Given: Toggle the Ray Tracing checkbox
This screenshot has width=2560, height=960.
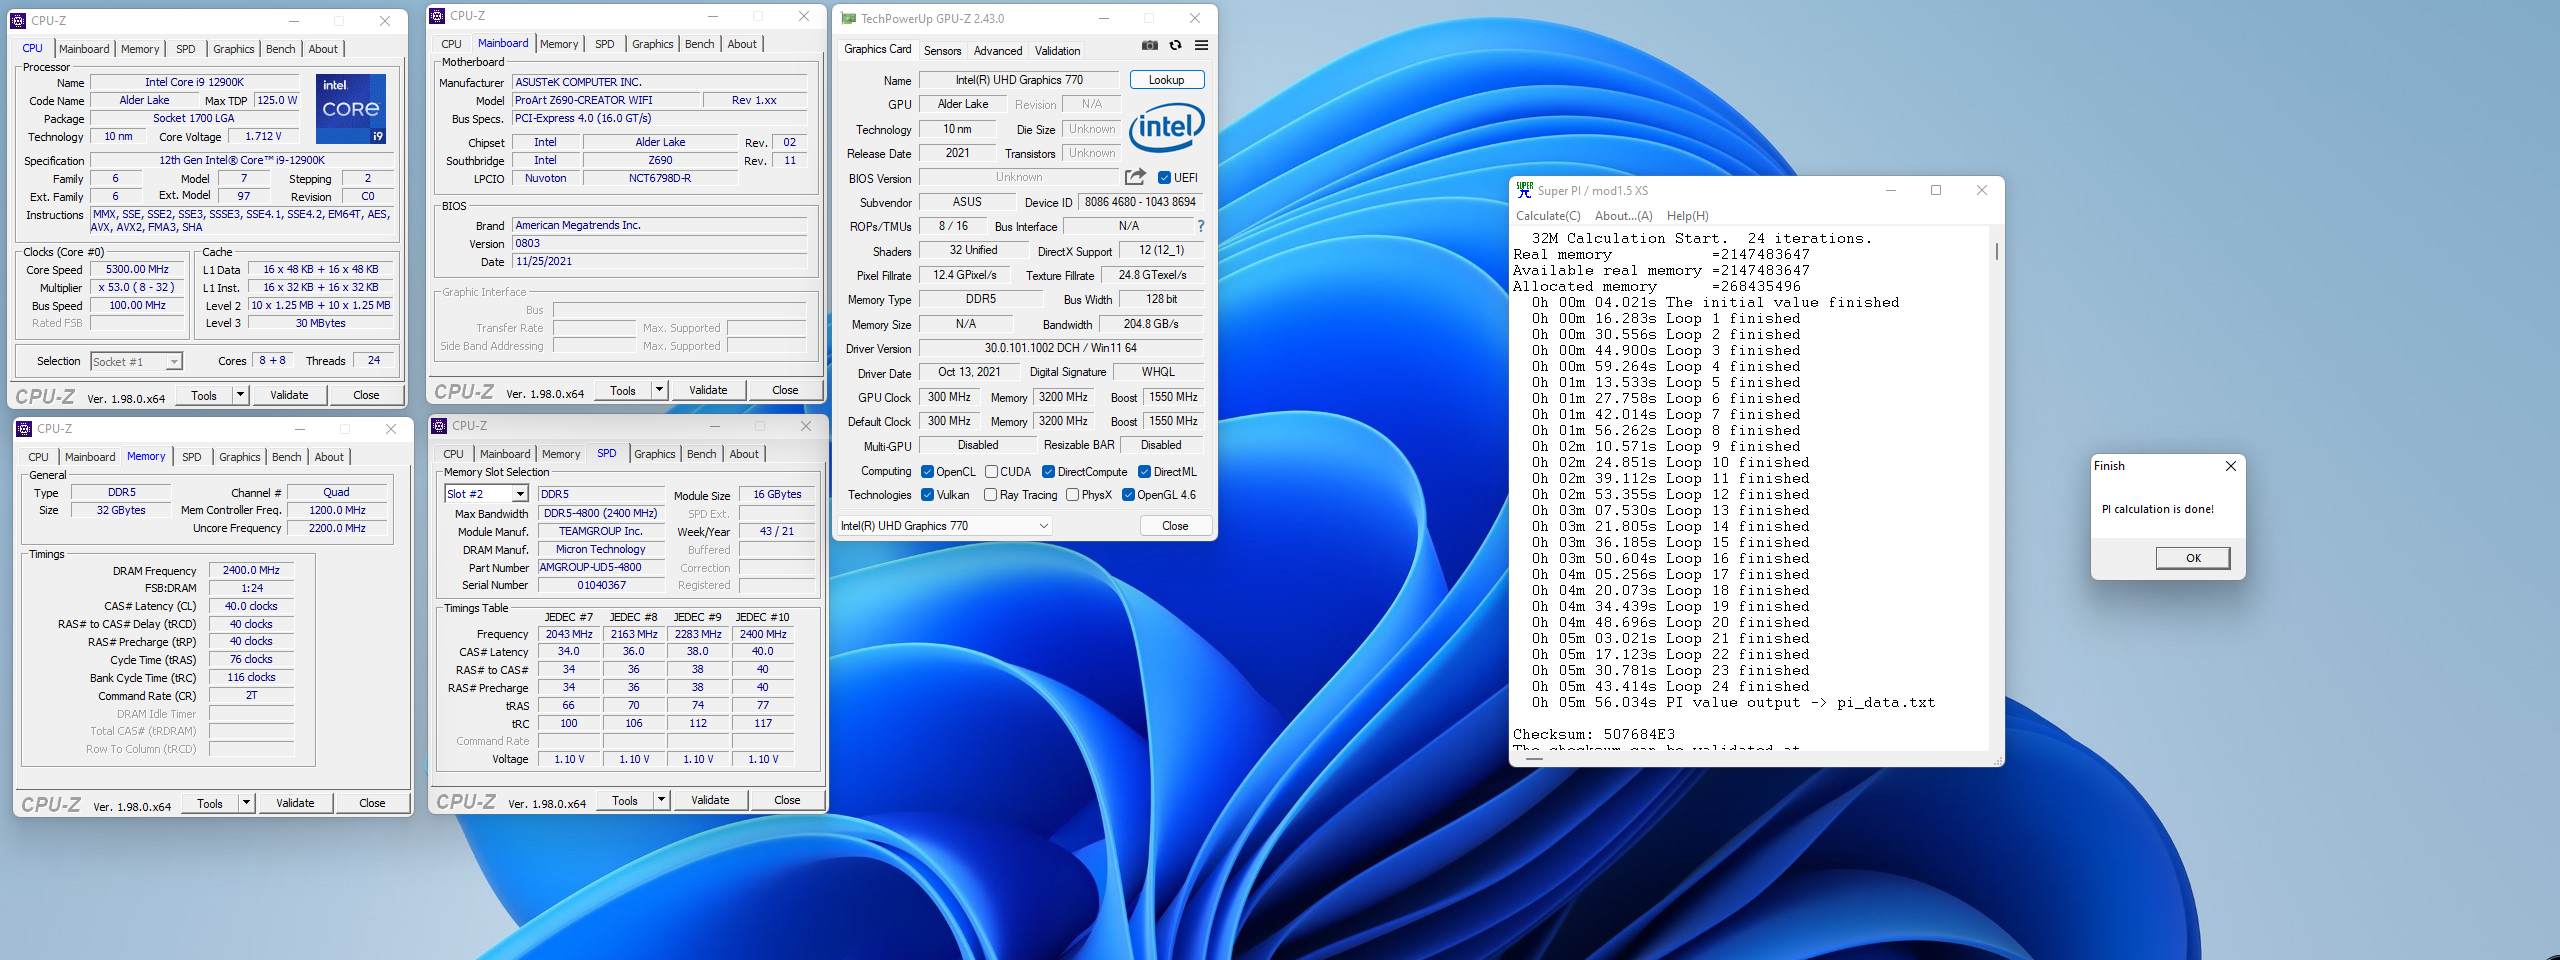Looking at the screenshot, I should coord(990,495).
